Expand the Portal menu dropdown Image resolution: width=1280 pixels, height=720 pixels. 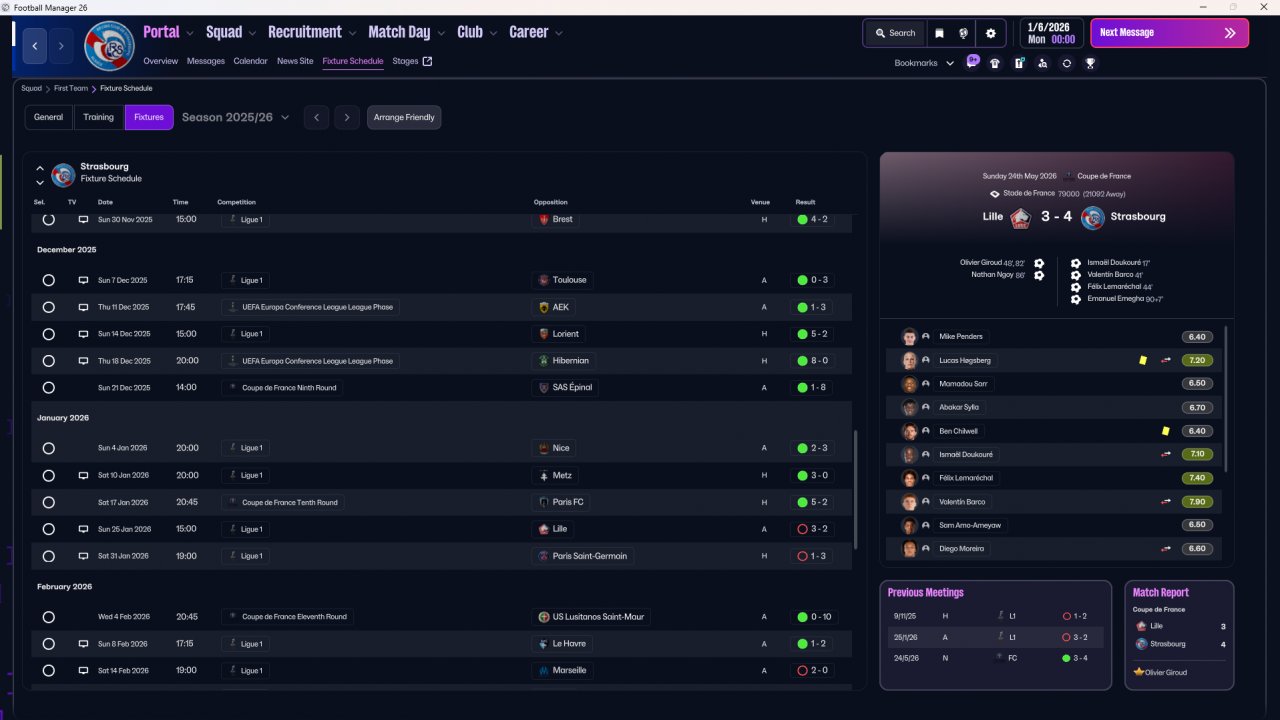pyautogui.click(x=188, y=33)
